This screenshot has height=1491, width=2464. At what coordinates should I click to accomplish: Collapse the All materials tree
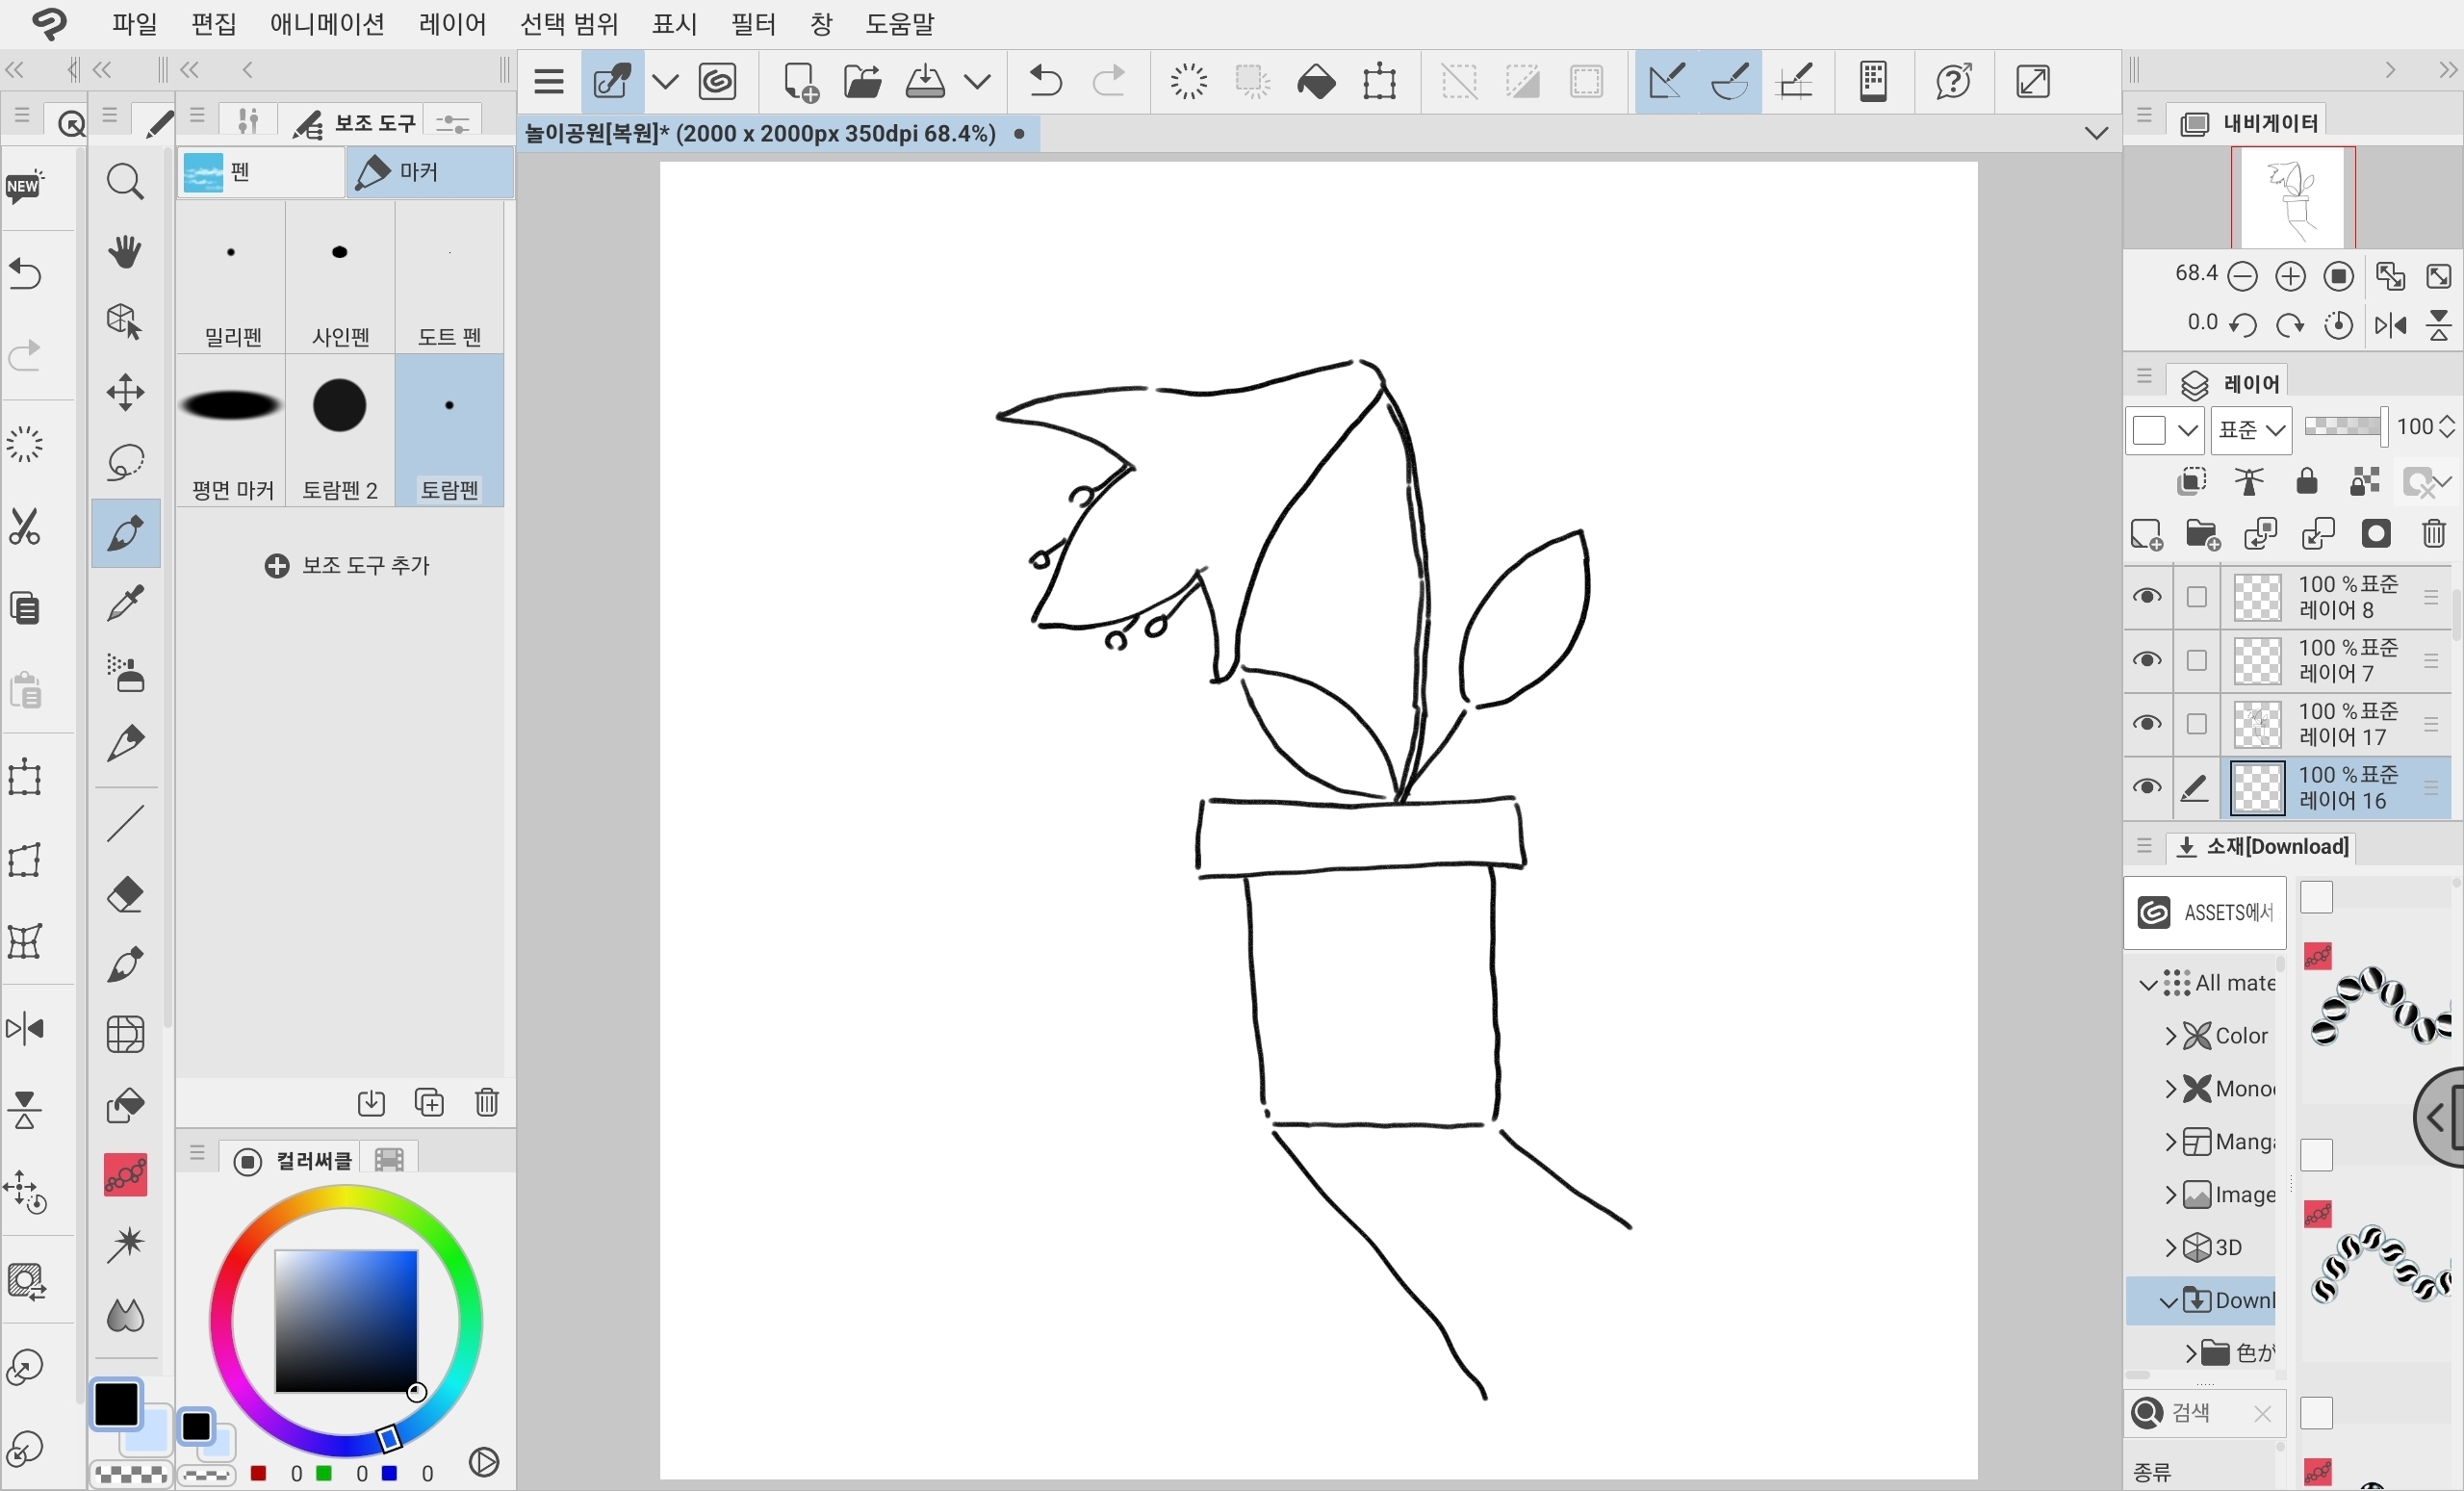[x=2147, y=984]
